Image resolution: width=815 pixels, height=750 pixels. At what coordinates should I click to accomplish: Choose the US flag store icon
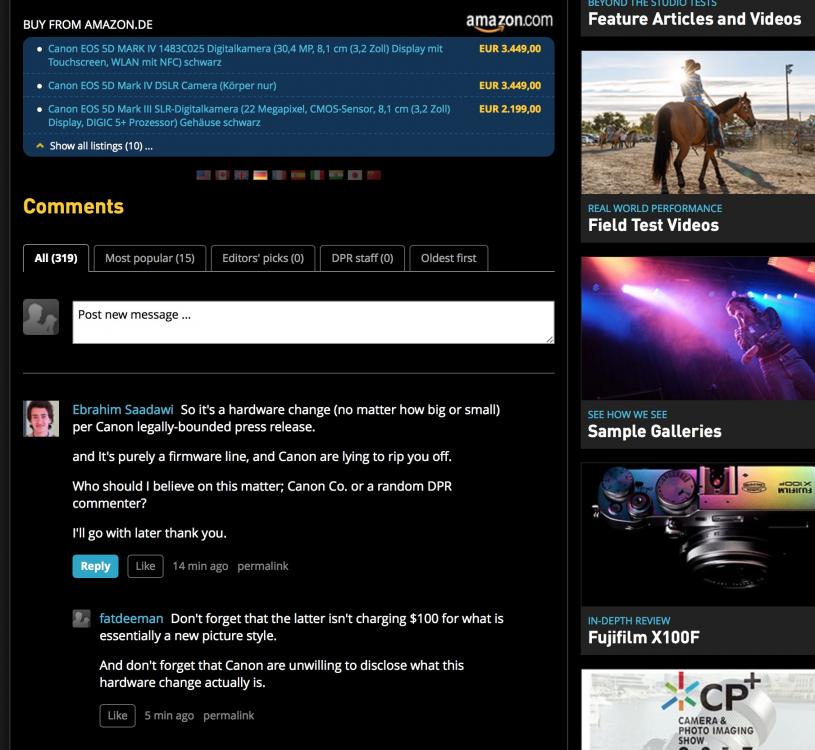coord(204,175)
